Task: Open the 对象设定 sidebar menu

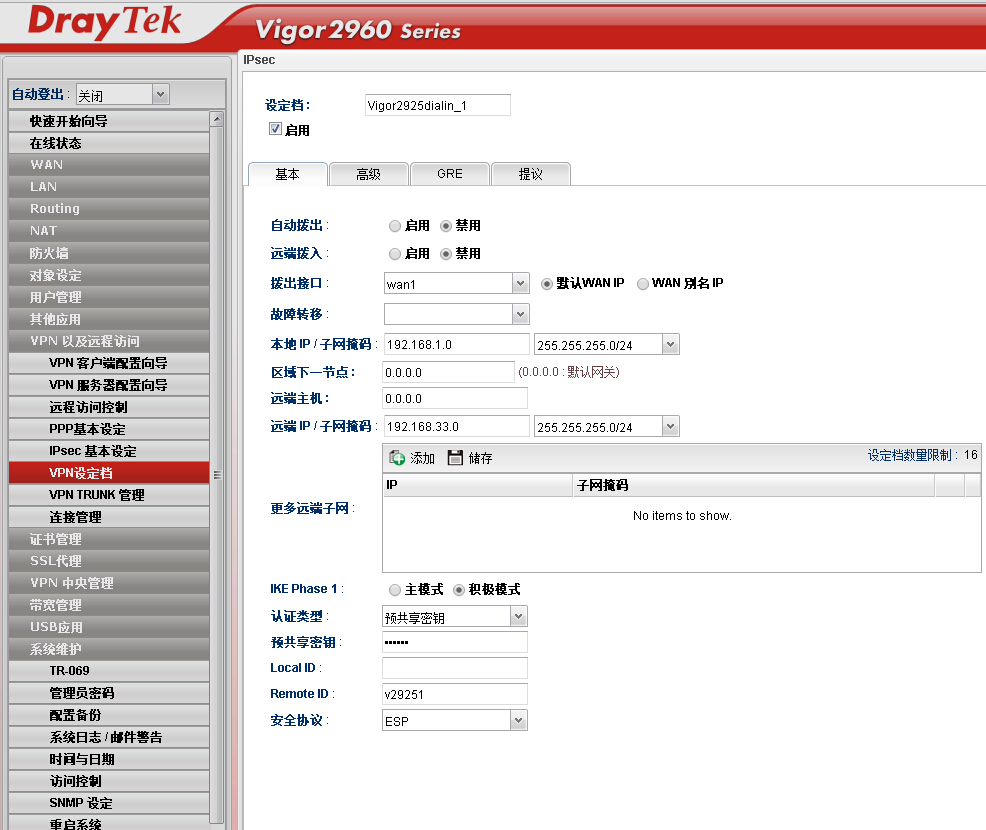Action: tap(109, 275)
